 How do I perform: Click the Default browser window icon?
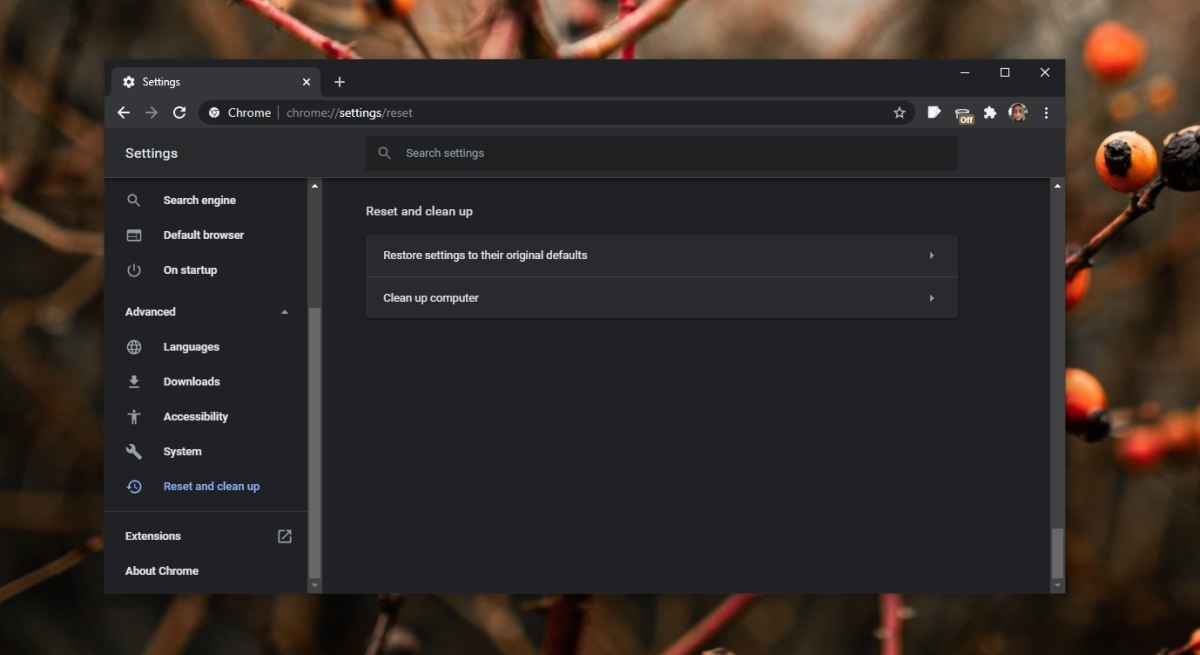(134, 235)
